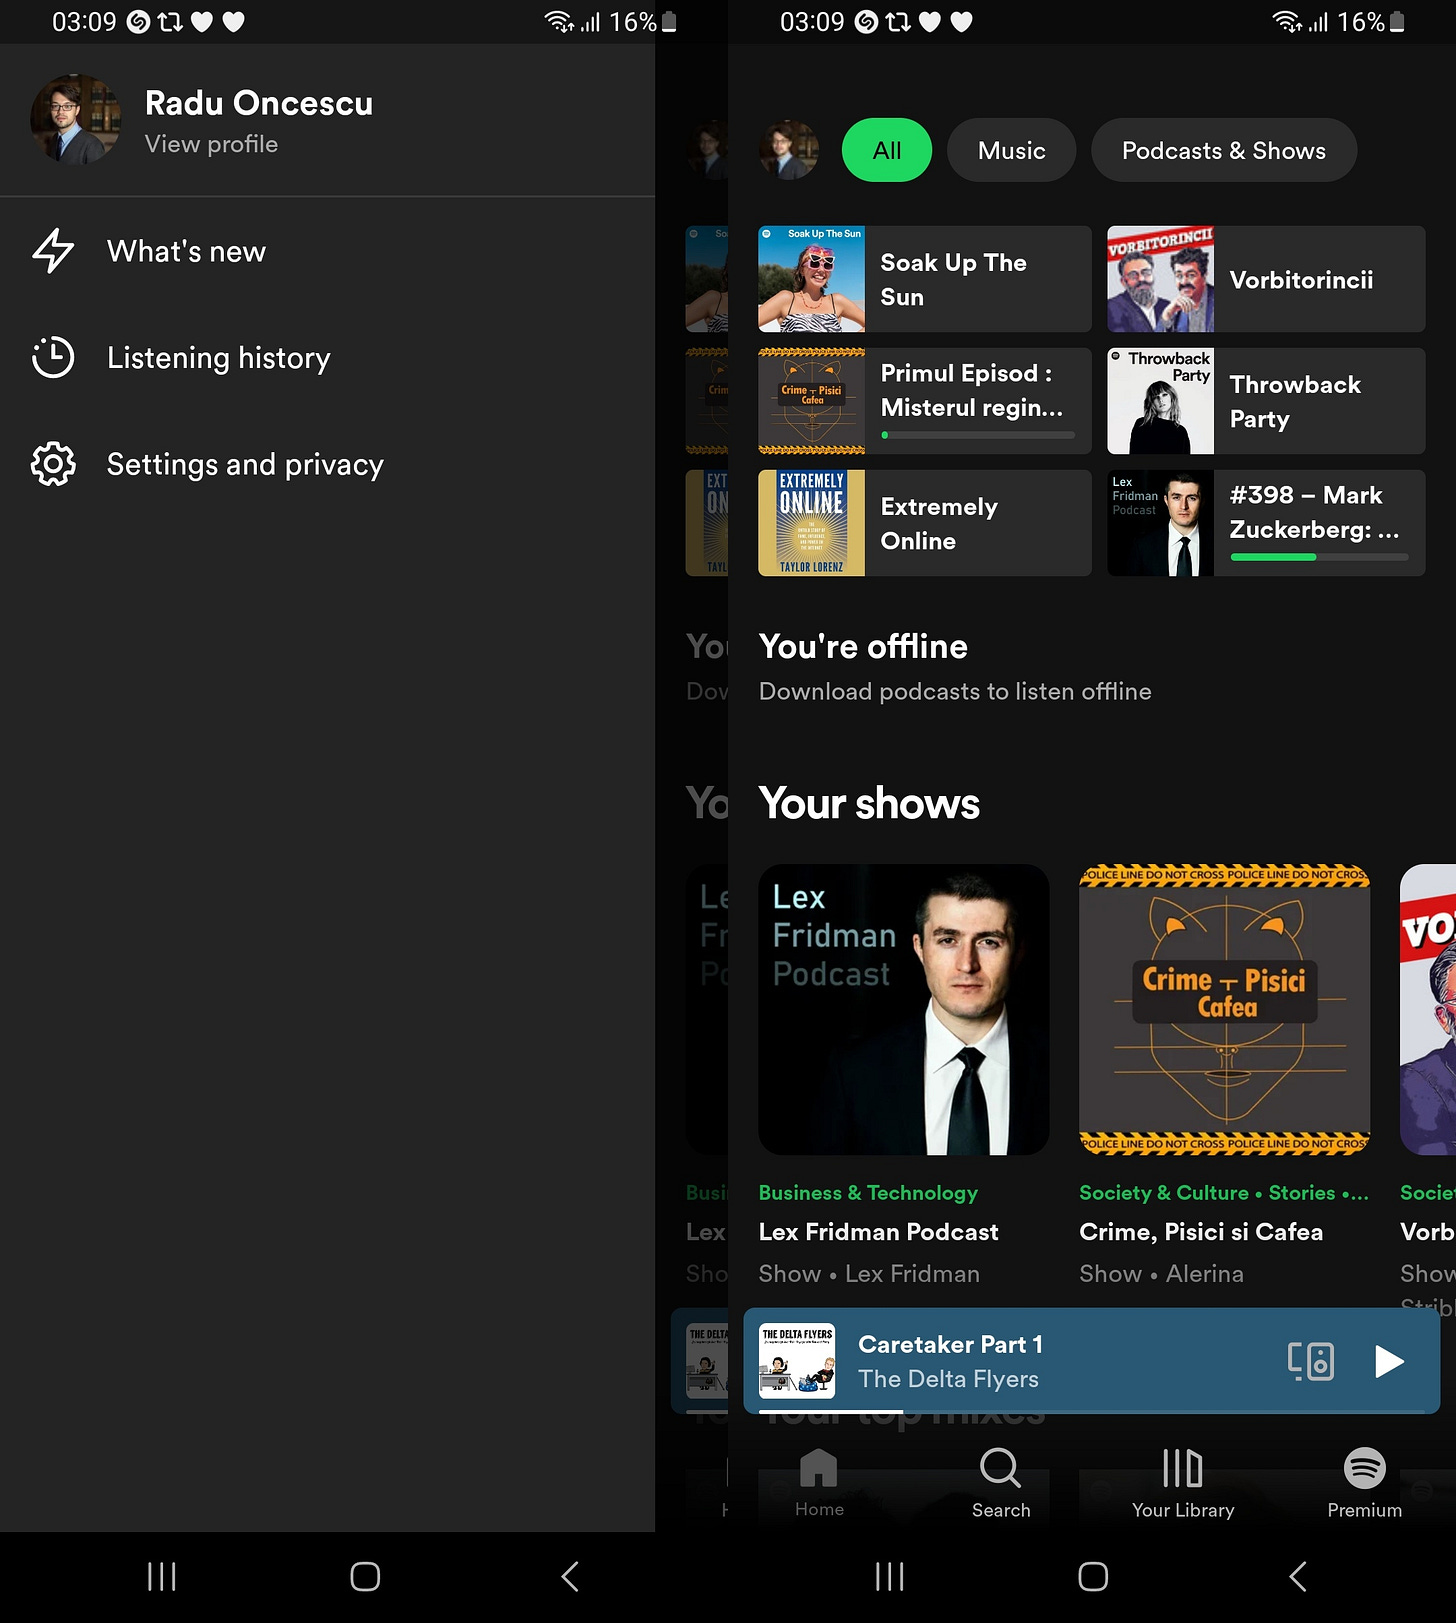Tap the Caretaker Part 1 track title
This screenshot has width=1456, height=1623.
(x=950, y=1344)
